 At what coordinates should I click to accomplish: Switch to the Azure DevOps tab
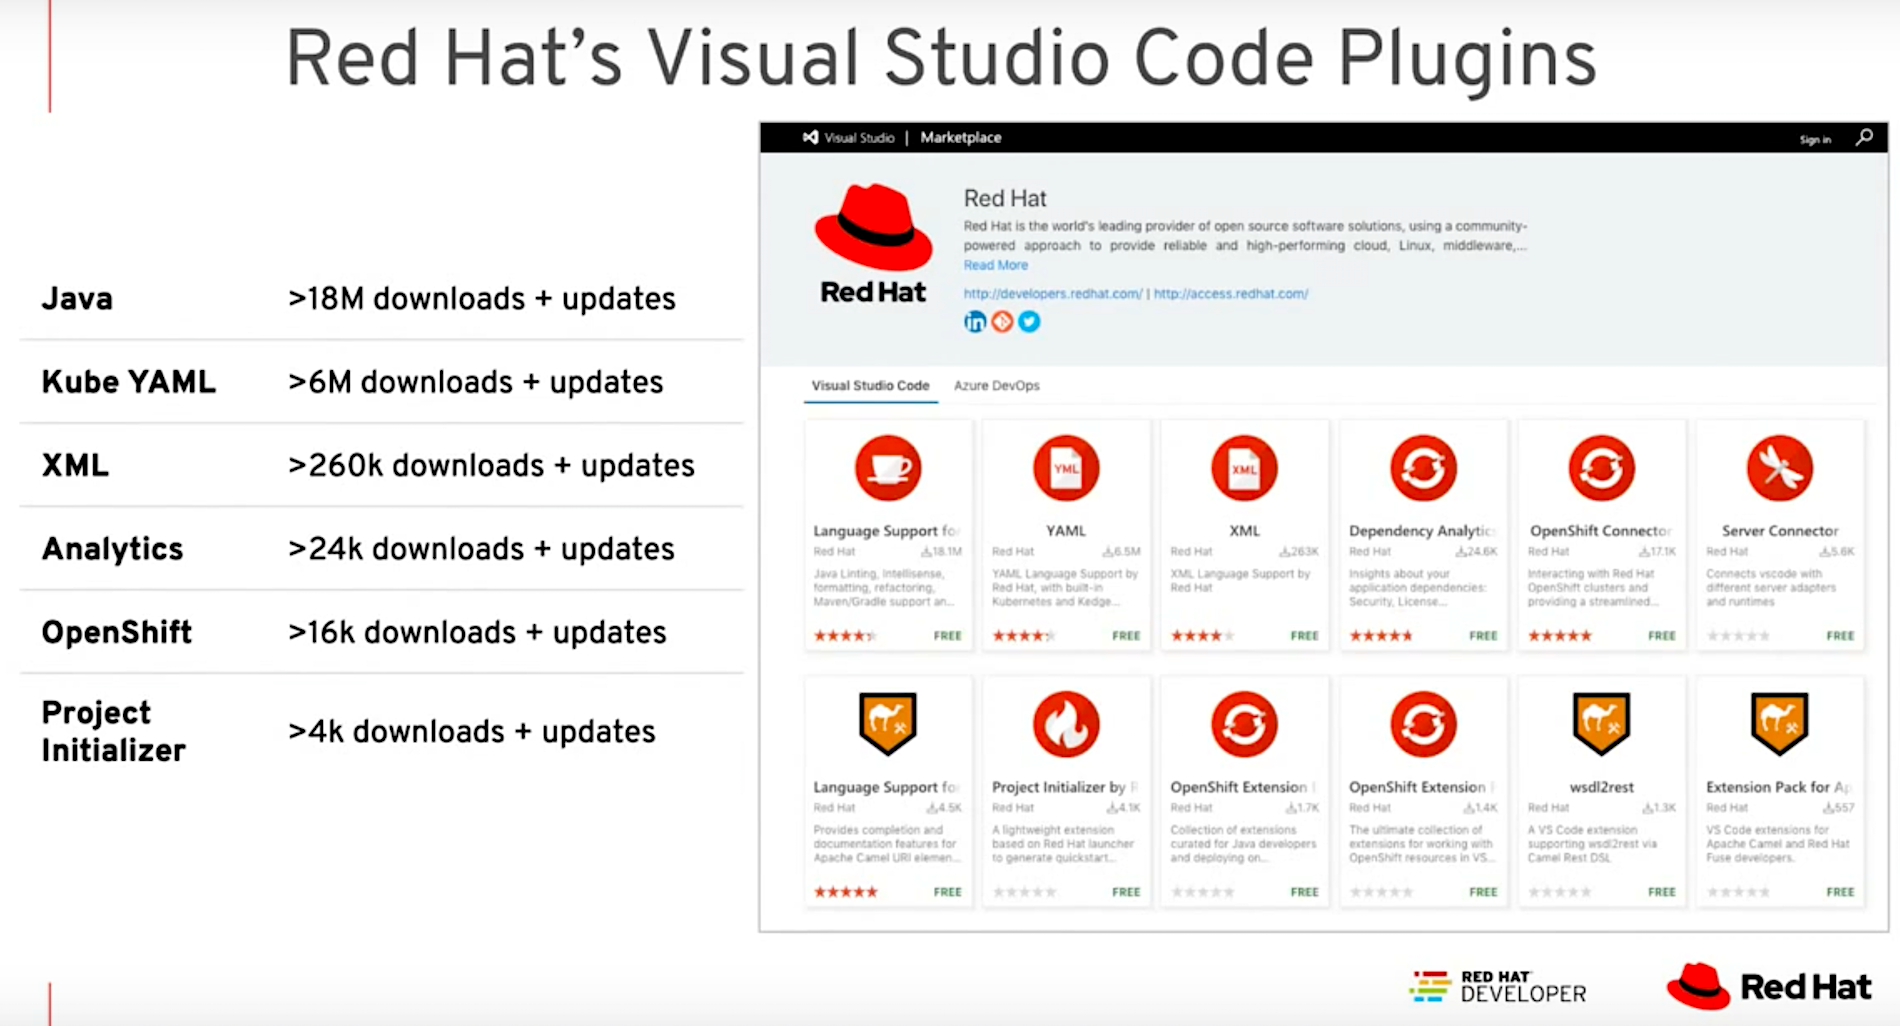point(996,386)
